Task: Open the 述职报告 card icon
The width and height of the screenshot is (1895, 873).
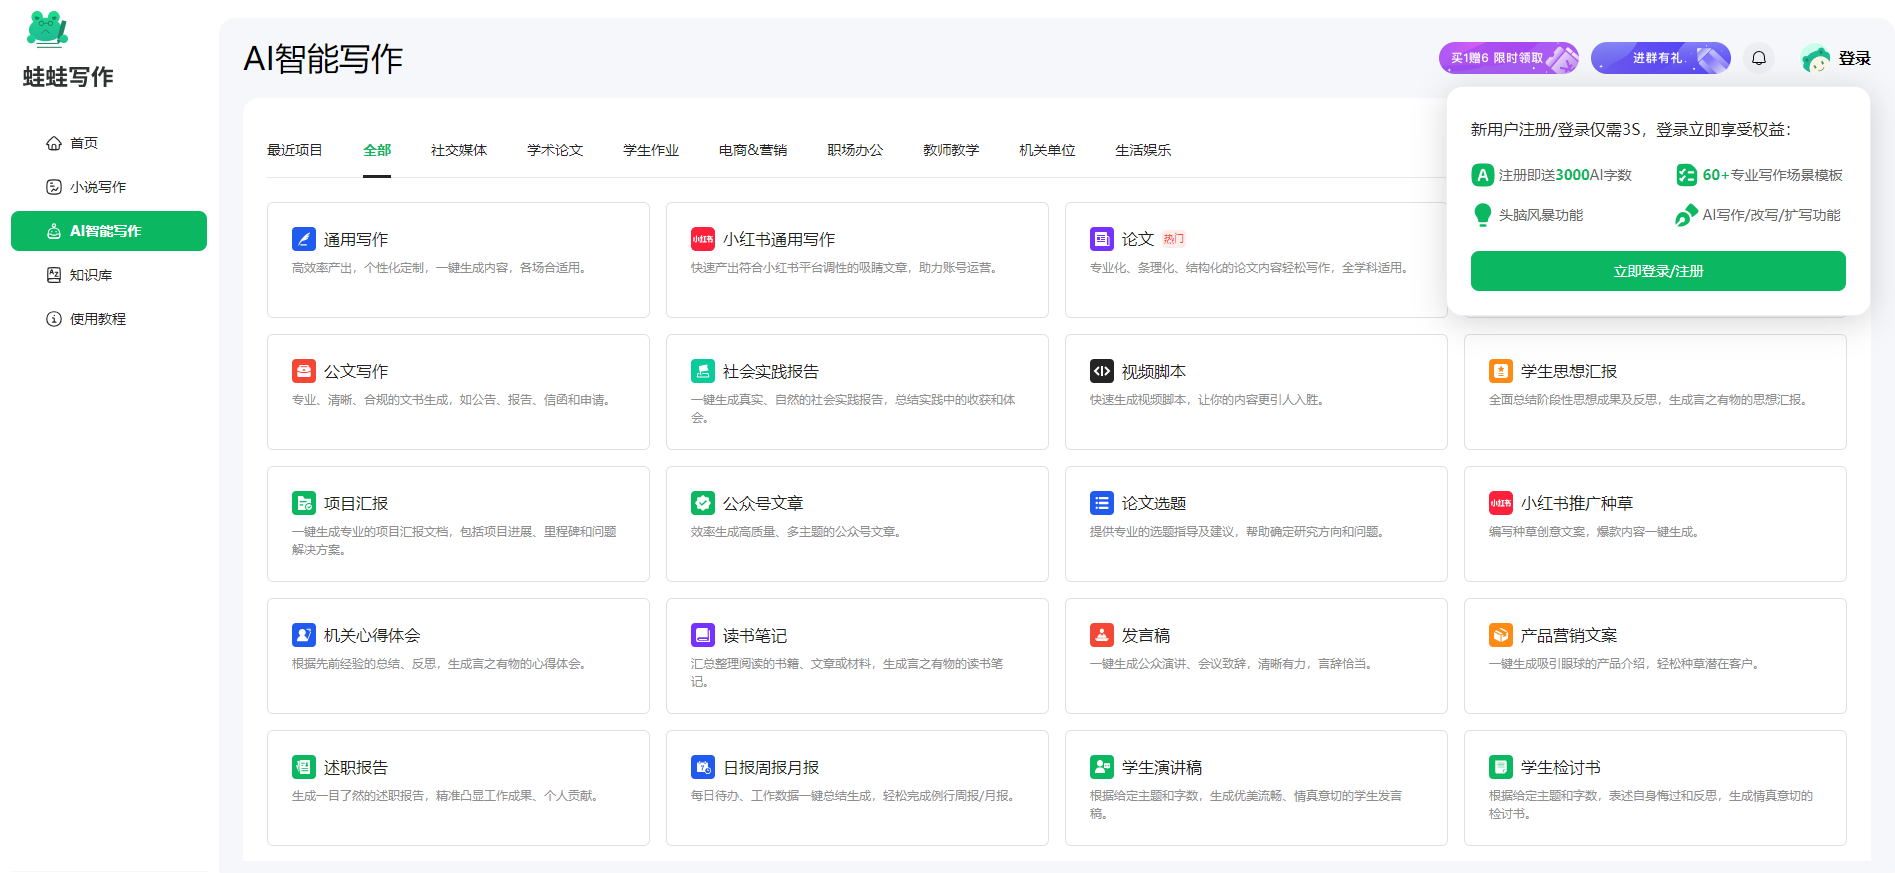Action: click(x=304, y=767)
